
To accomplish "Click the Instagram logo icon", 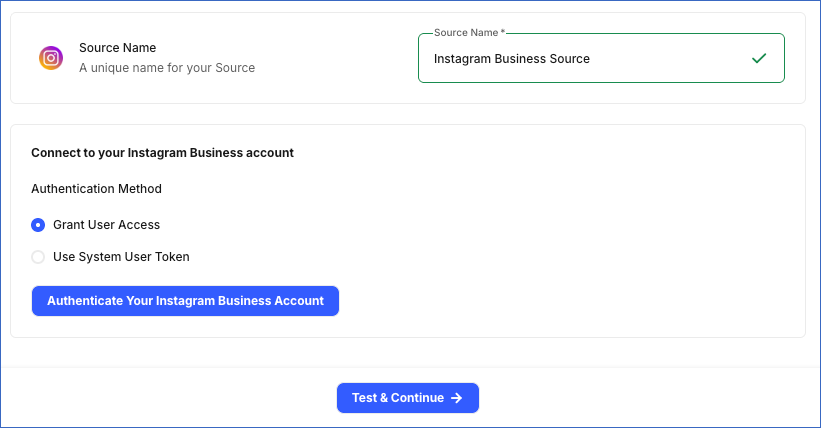I will pyautogui.click(x=51, y=58).
